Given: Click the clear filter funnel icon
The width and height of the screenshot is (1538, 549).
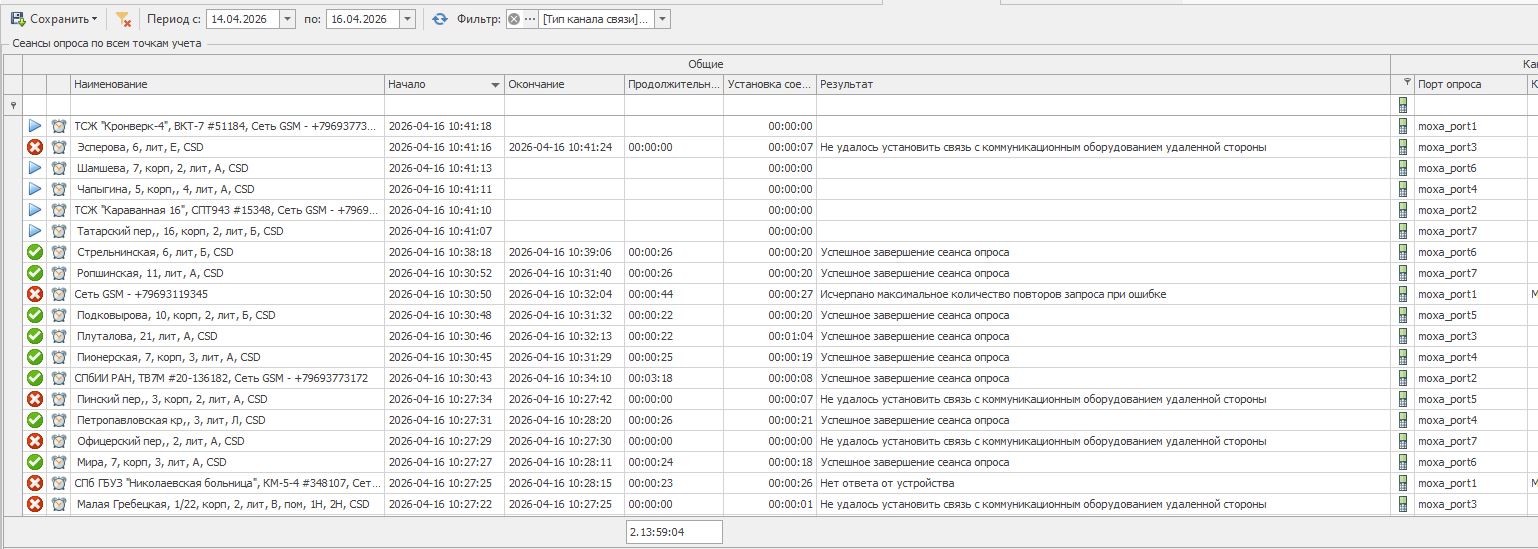Looking at the screenshot, I should tap(123, 19).
